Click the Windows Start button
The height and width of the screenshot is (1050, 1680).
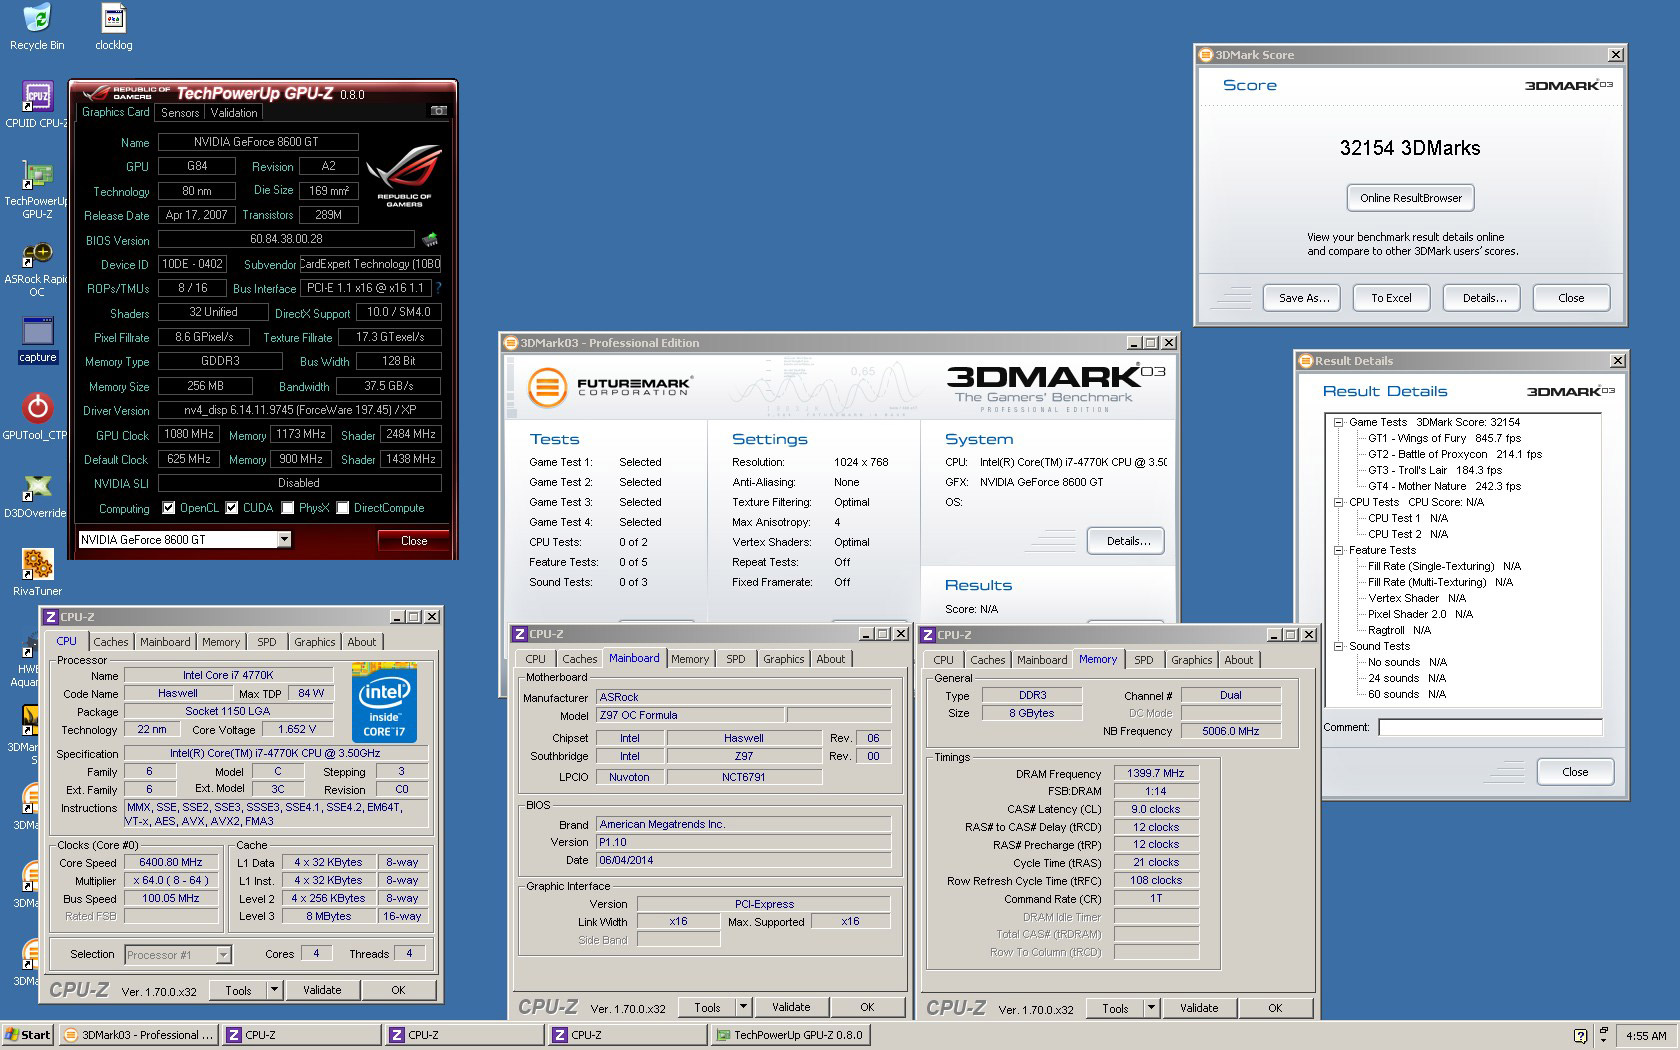[x=28, y=1035]
